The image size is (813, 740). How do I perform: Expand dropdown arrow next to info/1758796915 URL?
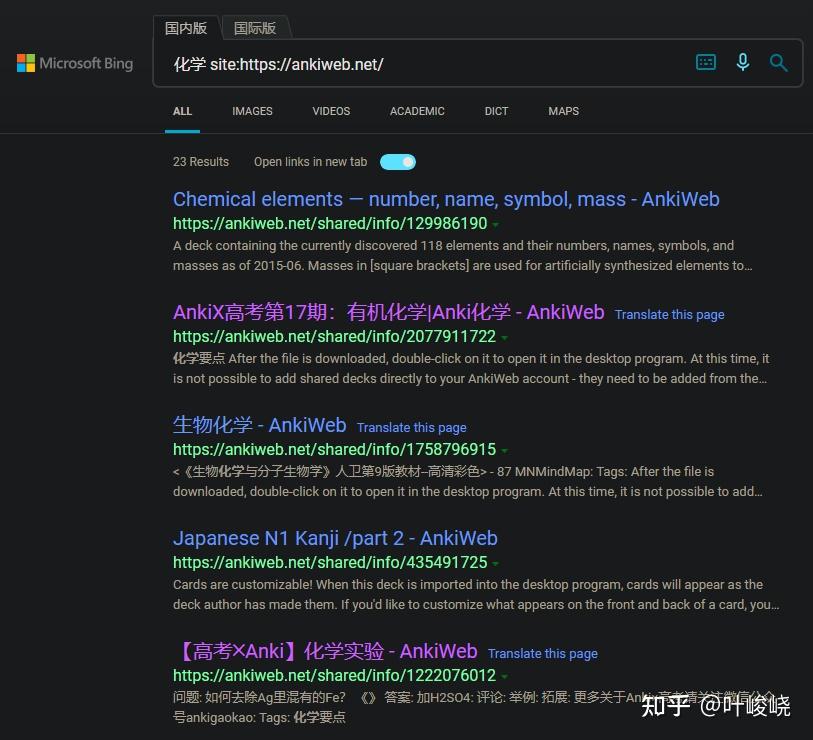click(x=504, y=451)
